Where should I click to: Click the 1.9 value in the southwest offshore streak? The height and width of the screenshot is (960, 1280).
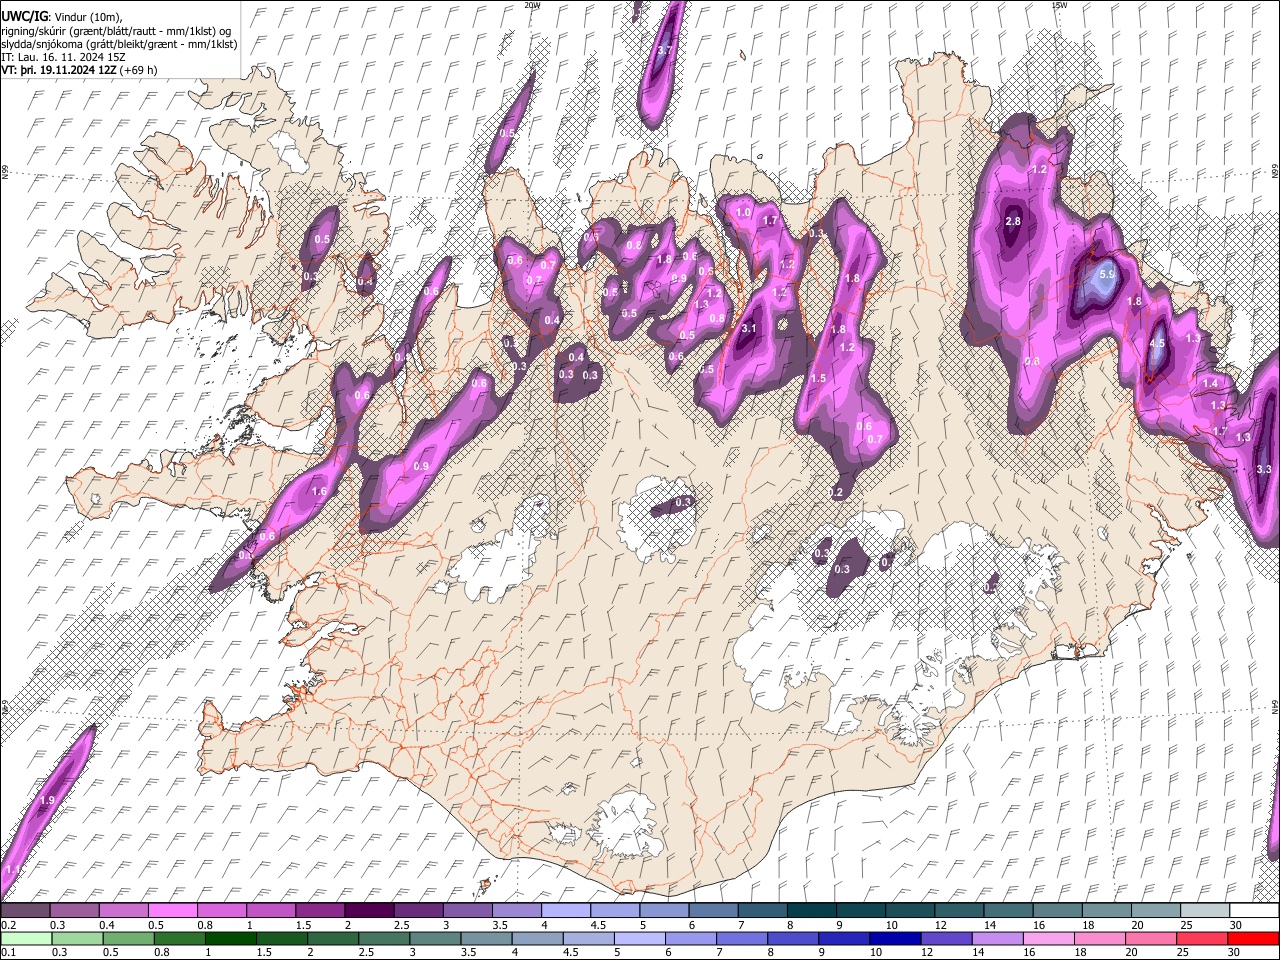tap(47, 801)
